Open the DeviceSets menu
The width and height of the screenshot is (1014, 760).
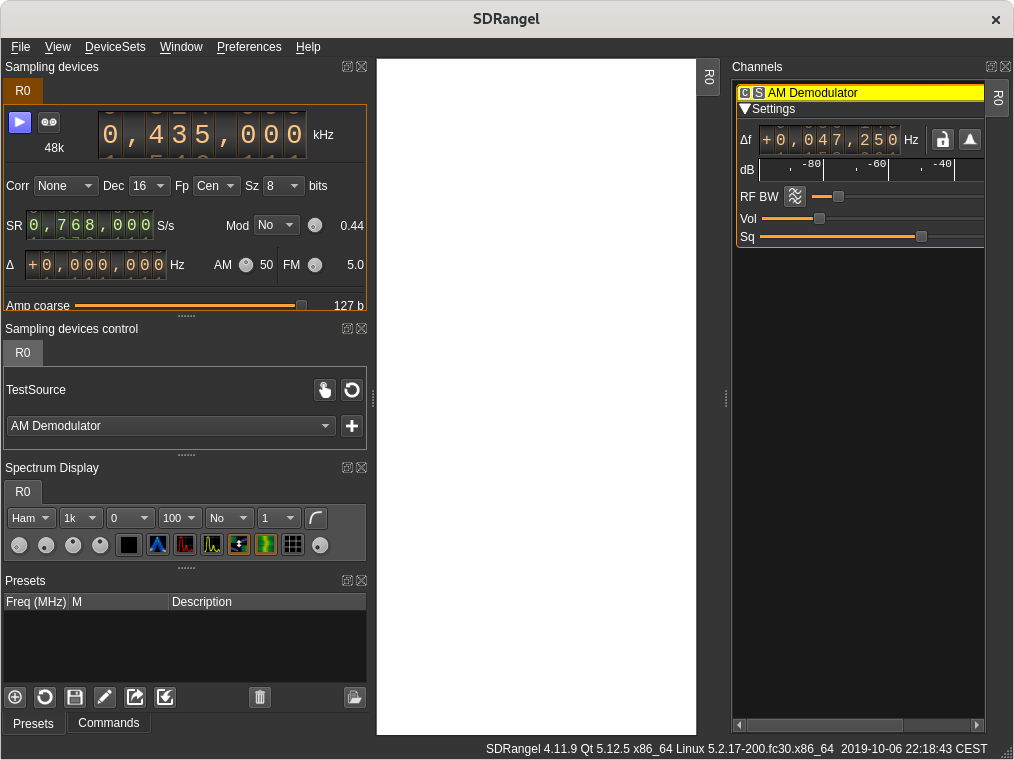(115, 47)
